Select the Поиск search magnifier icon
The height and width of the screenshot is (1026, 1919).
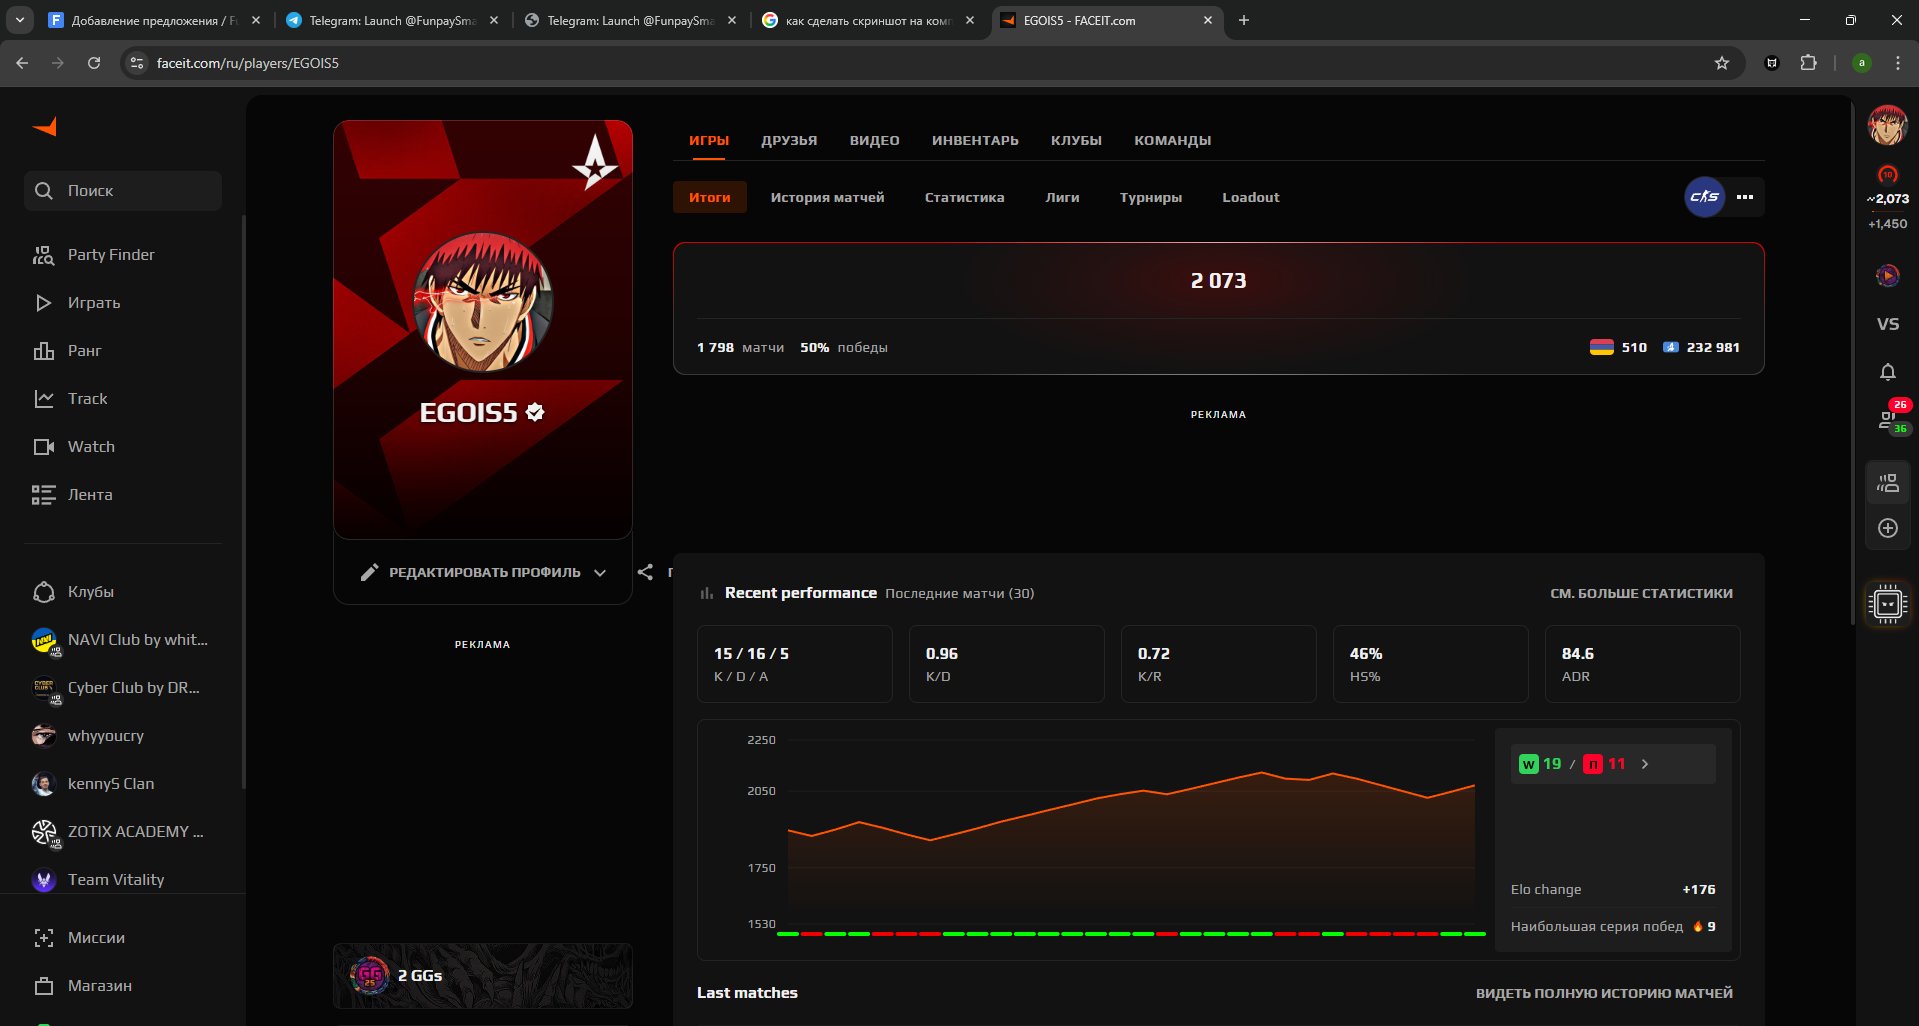point(44,190)
